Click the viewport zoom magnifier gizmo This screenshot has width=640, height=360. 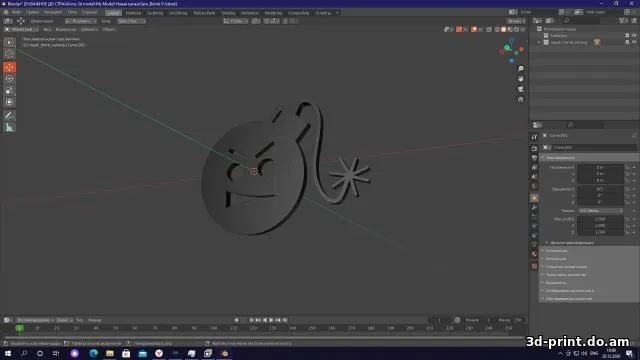coord(520,69)
